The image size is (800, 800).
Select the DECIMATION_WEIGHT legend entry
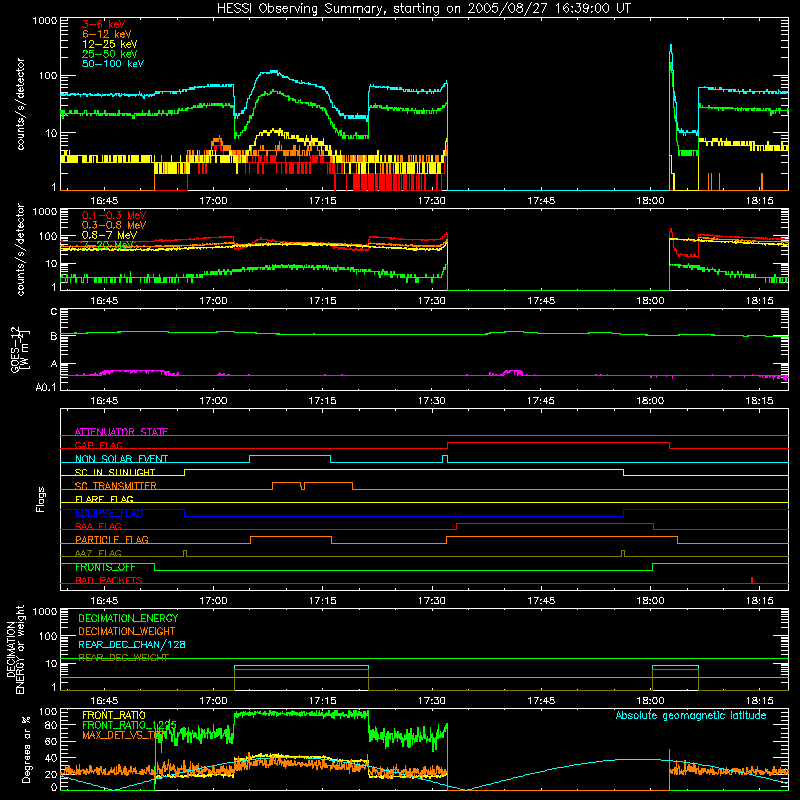pos(127,631)
